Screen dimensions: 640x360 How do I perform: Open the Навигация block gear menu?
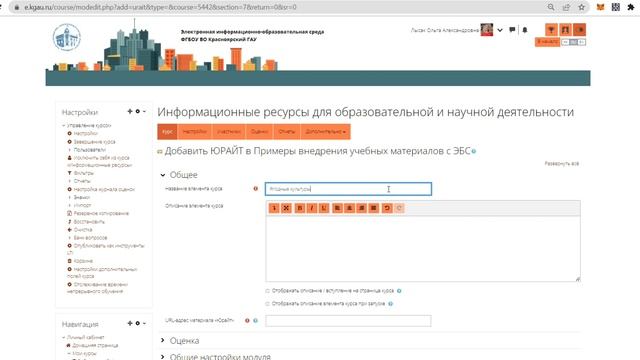pyautogui.click(x=140, y=323)
